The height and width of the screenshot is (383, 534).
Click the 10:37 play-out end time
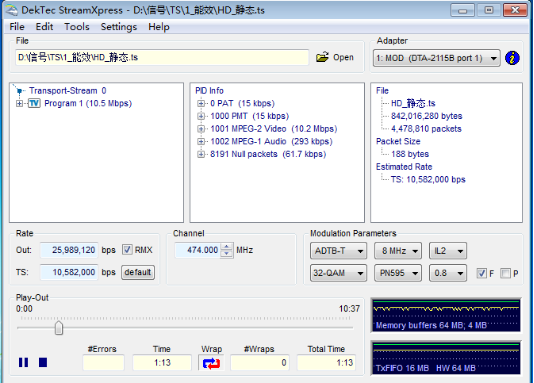tap(349, 309)
